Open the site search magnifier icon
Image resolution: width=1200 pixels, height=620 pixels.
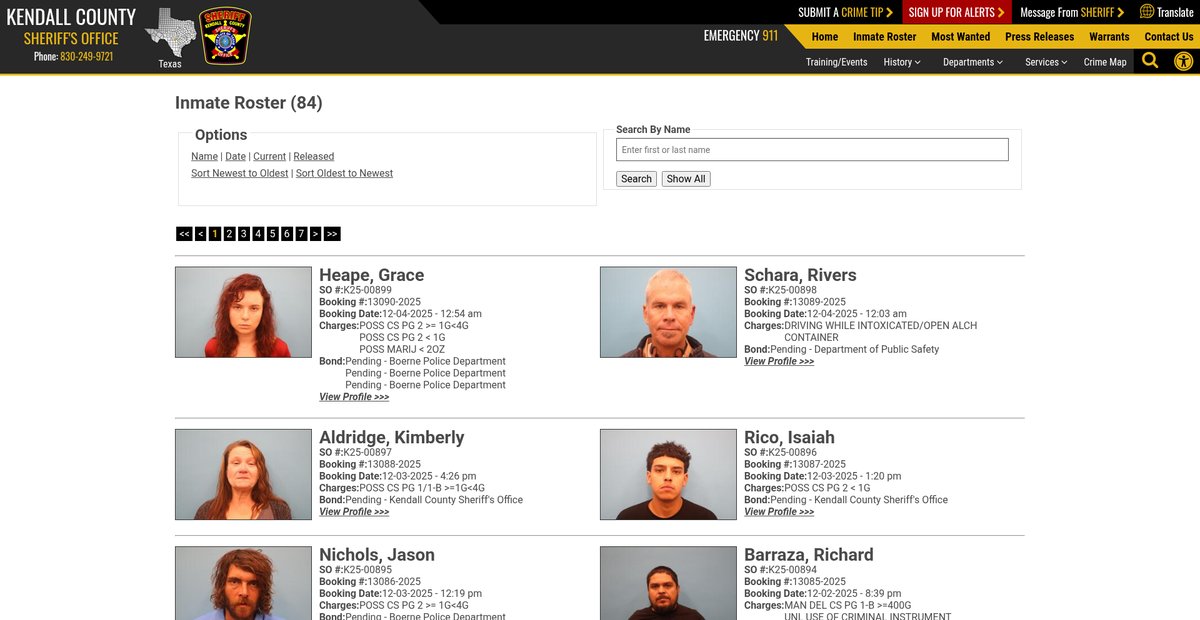pyautogui.click(x=1150, y=61)
